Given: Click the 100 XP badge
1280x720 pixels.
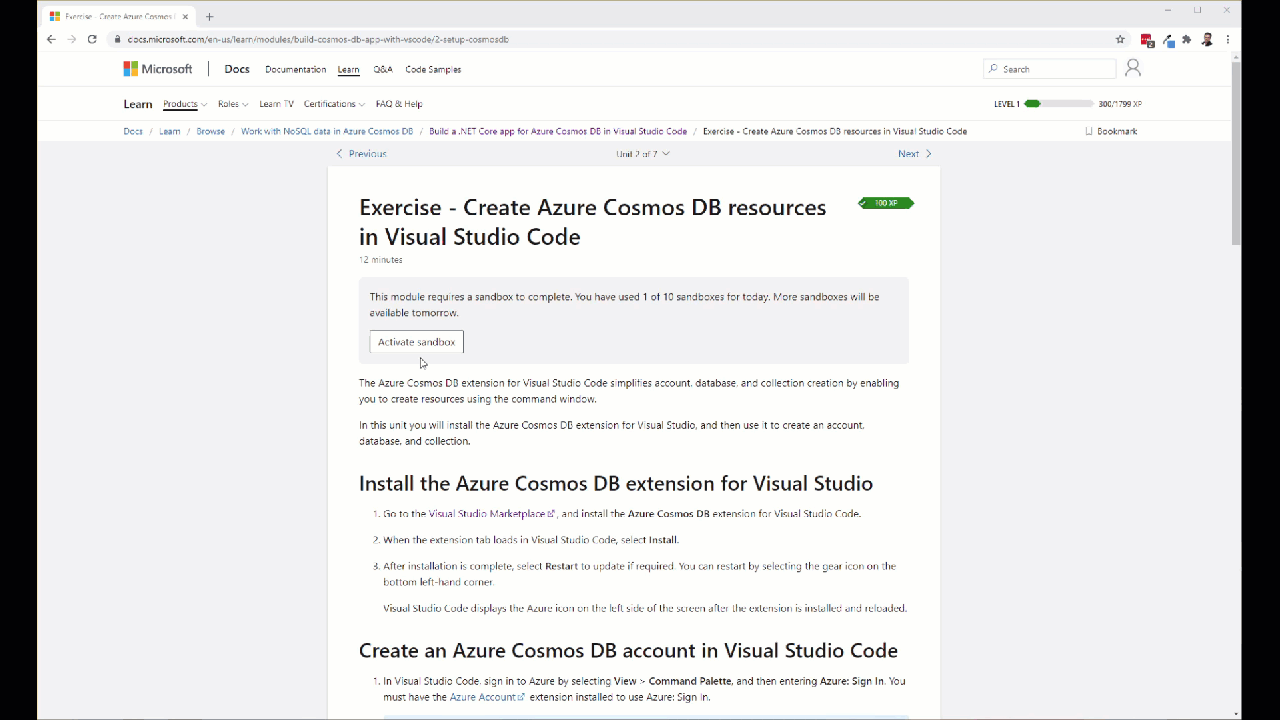Looking at the screenshot, I should pyautogui.click(x=886, y=203).
